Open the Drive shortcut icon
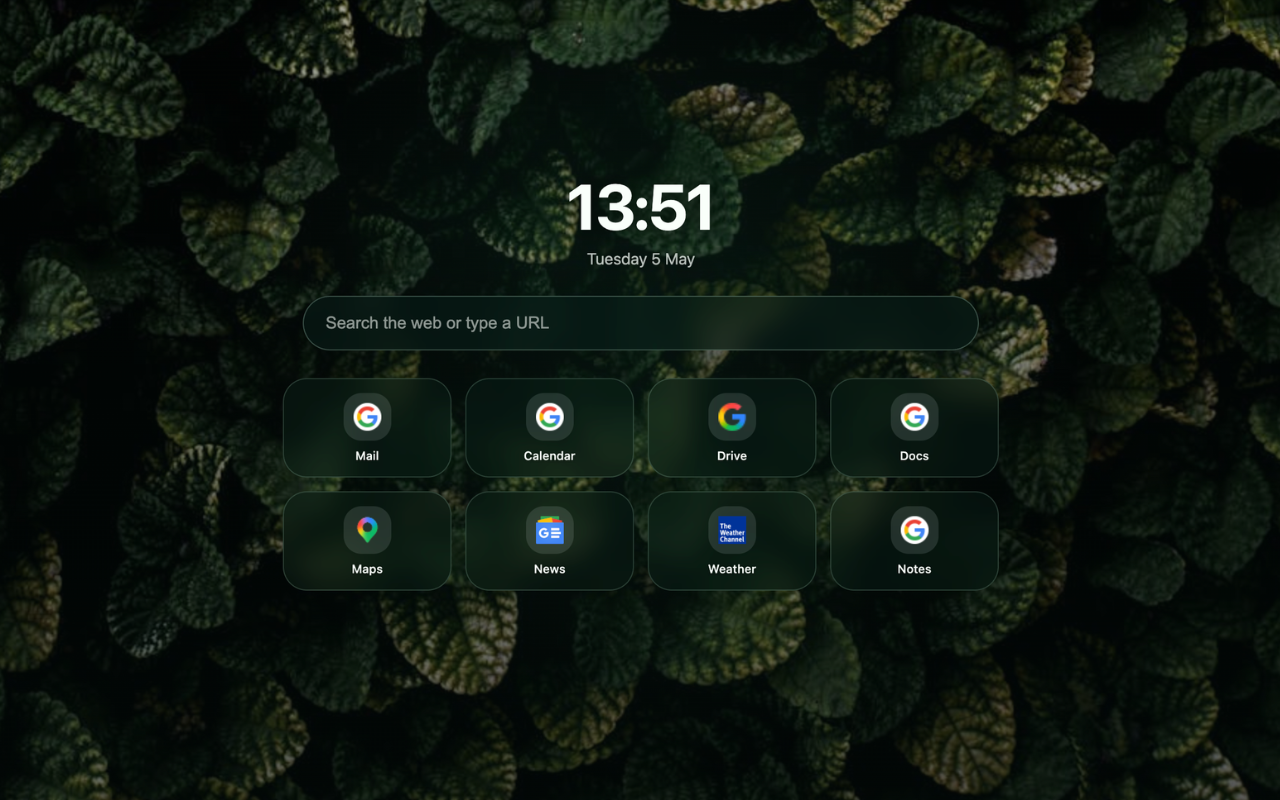 732,417
